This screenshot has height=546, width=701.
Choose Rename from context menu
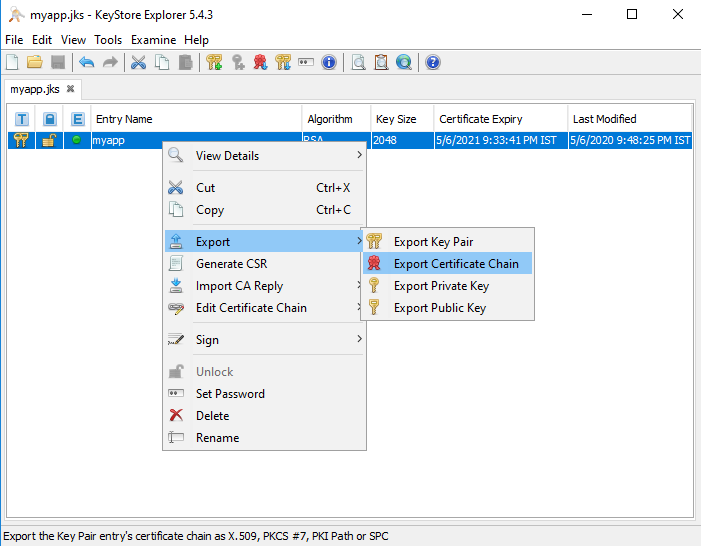[265, 437]
